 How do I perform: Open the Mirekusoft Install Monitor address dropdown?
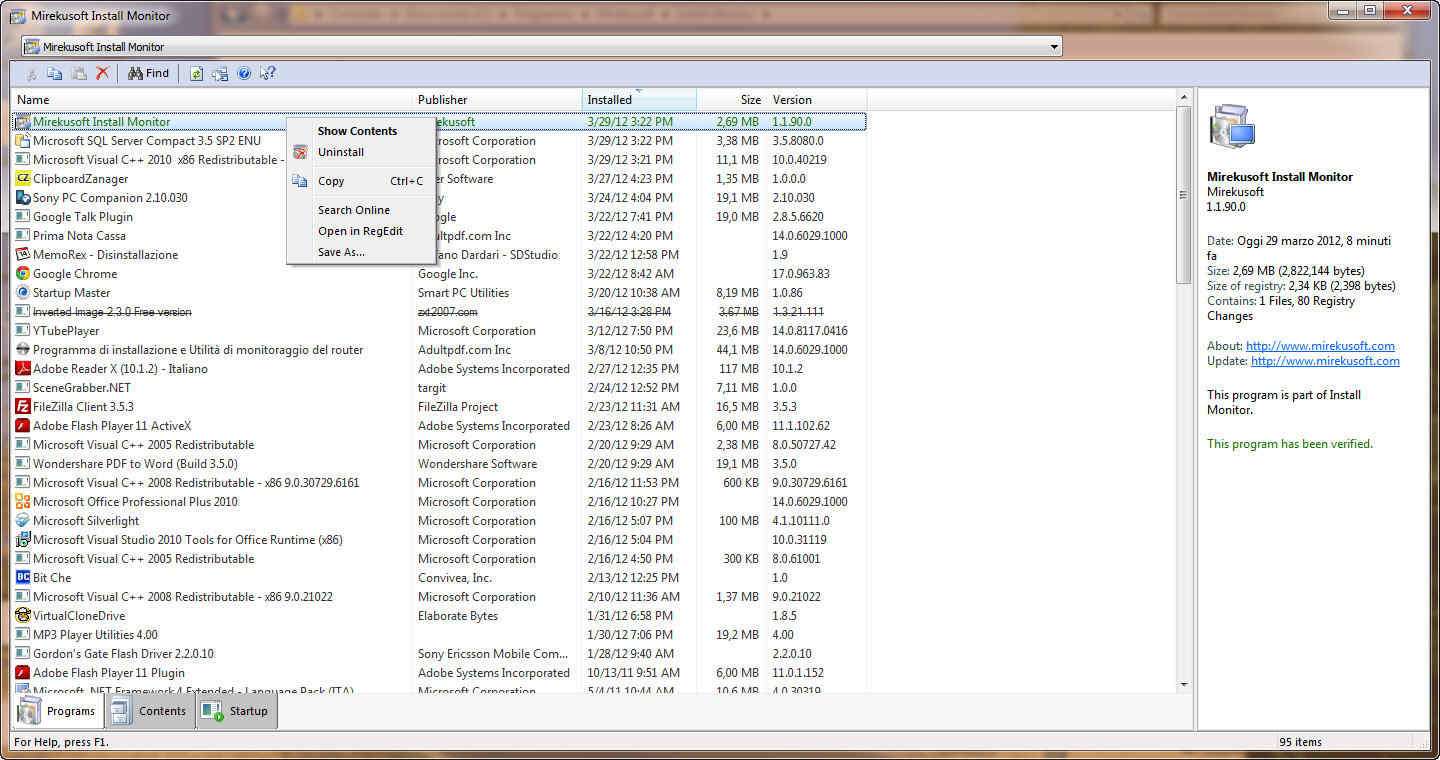pyautogui.click(x=1054, y=47)
